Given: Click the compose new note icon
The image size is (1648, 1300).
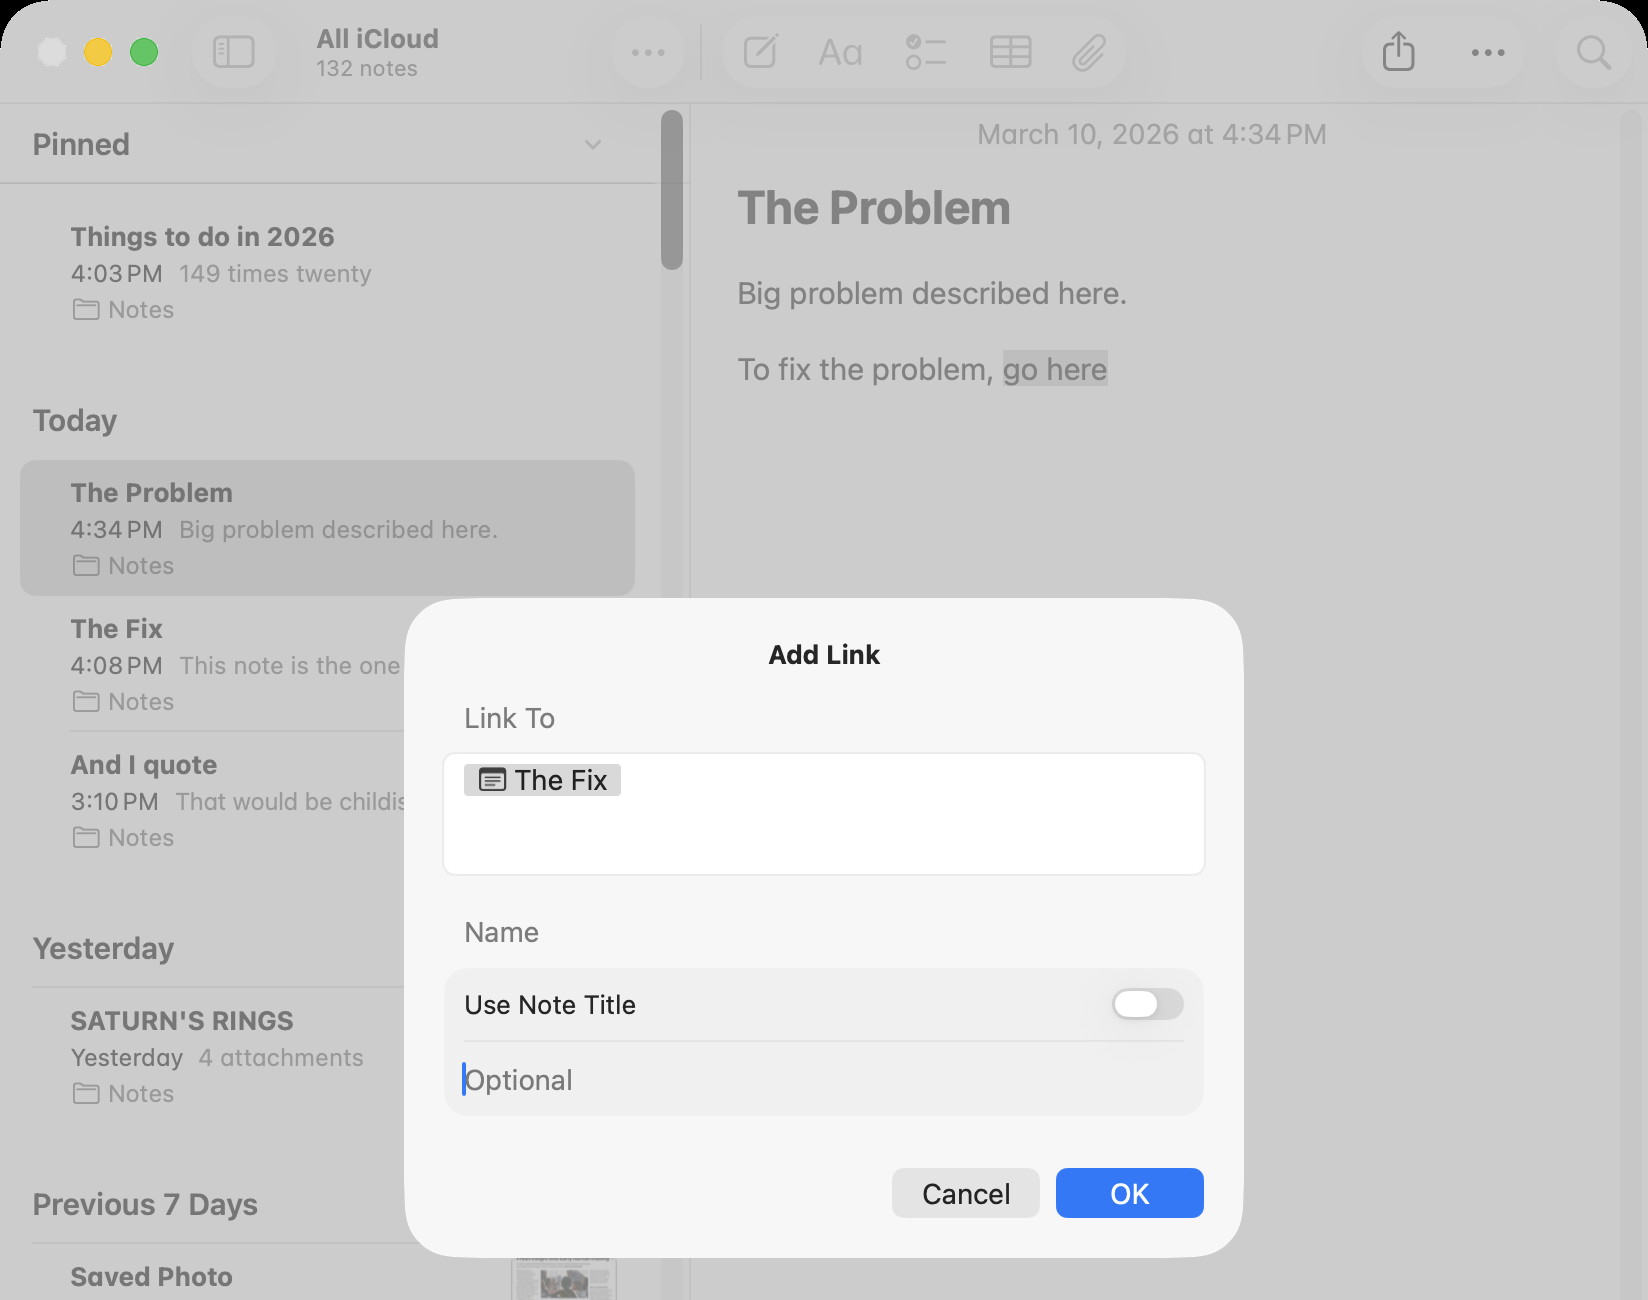Looking at the screenshot, I should click(x=761, y=52).
